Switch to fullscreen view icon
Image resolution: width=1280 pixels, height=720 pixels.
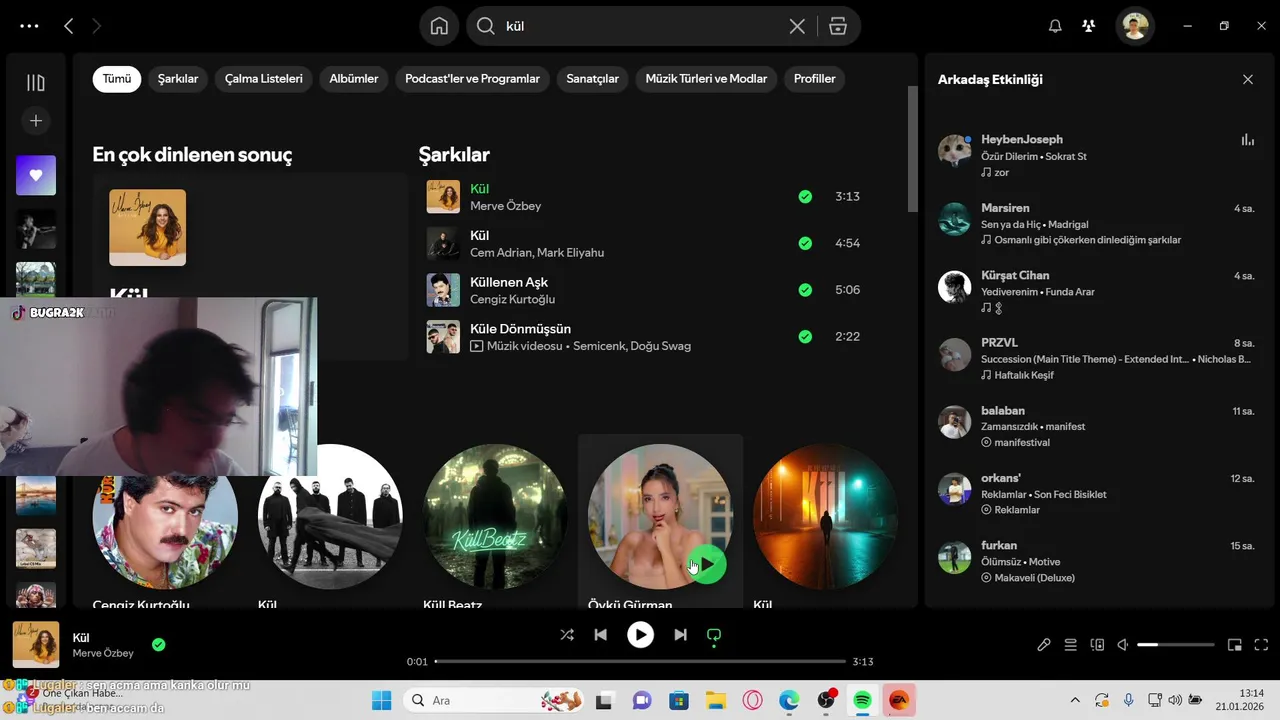pos(1261,645)
